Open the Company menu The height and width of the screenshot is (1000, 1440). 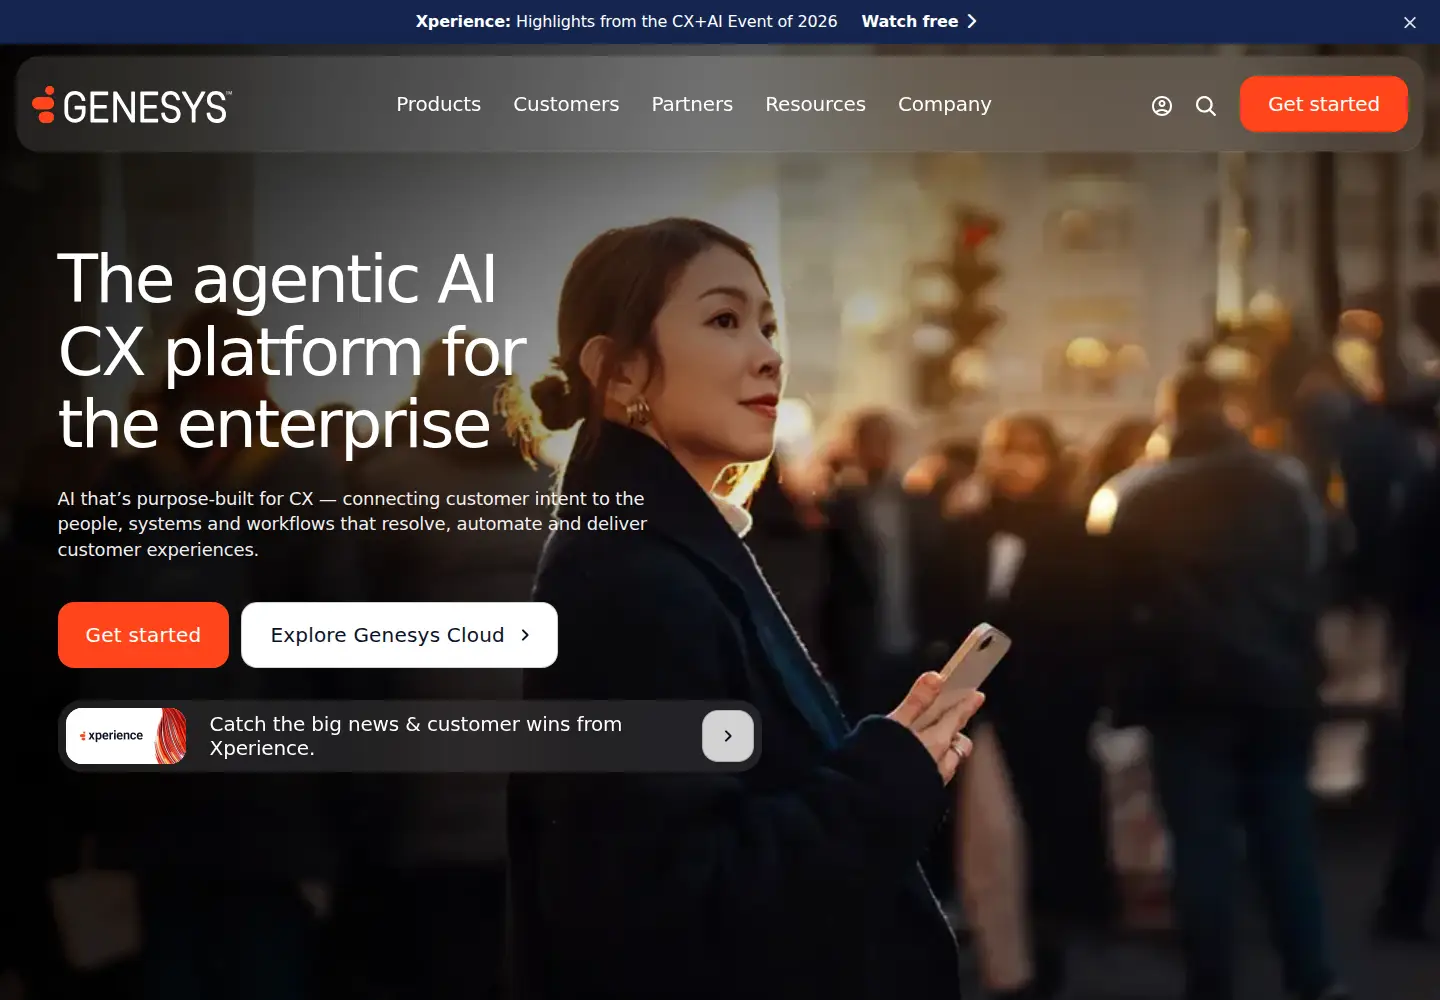click(x=944, y=104)
